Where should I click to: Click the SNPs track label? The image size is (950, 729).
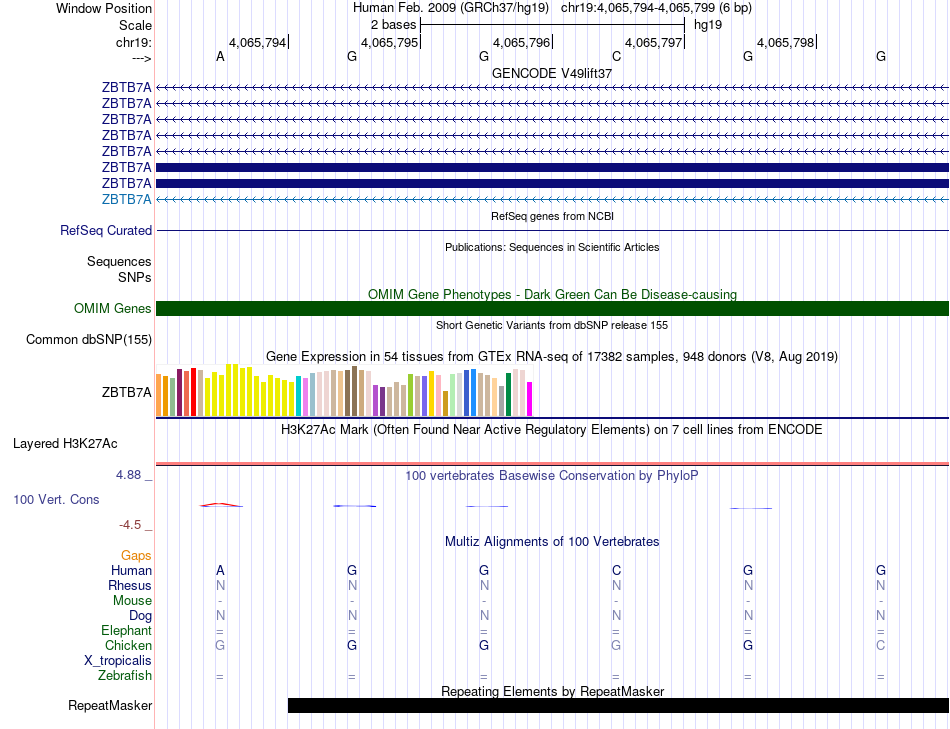tap(135, 277)
